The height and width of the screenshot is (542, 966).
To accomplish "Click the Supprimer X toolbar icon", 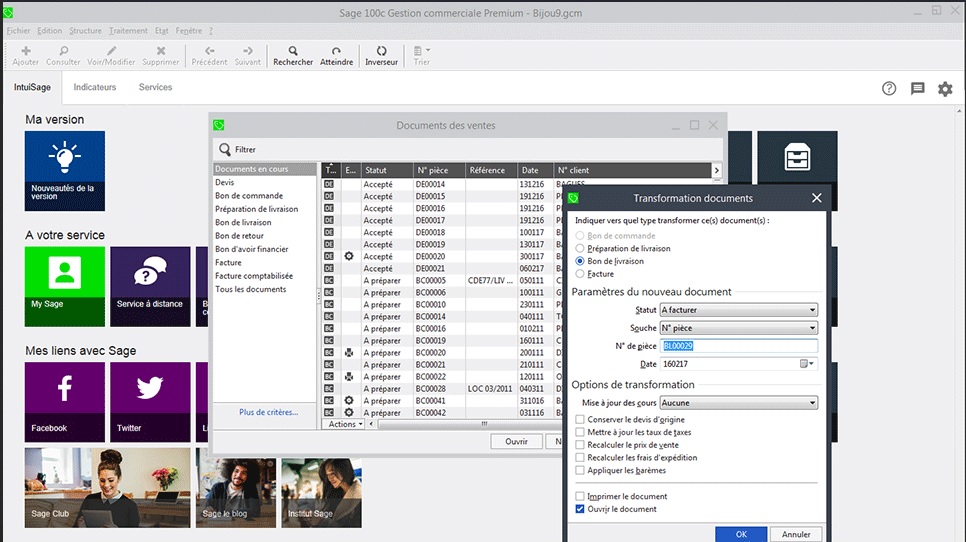I will [x=161, y=51].
